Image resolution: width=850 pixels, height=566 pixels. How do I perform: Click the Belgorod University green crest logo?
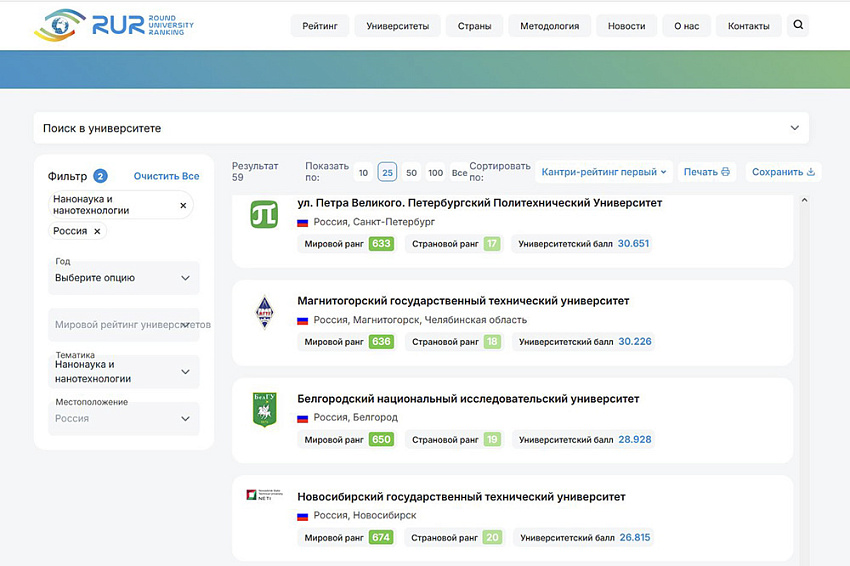(x=262, y=410)
